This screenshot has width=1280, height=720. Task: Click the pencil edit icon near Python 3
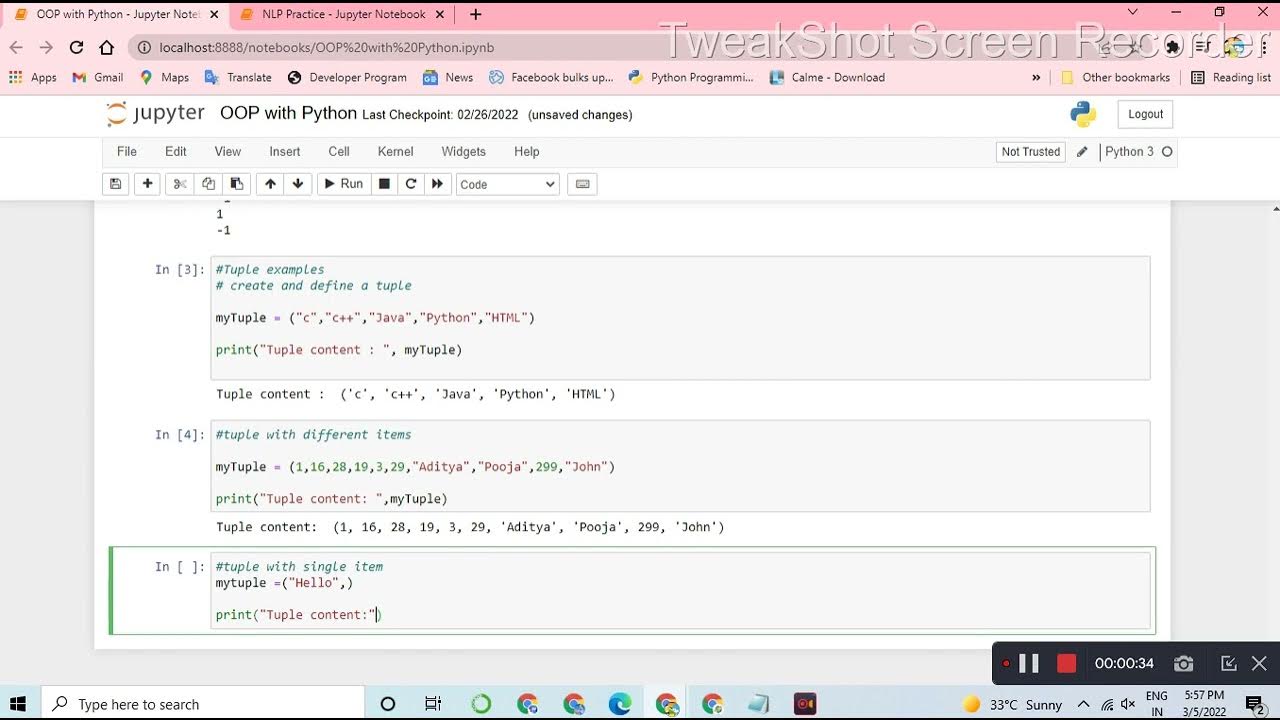(x=1082, y=152)
